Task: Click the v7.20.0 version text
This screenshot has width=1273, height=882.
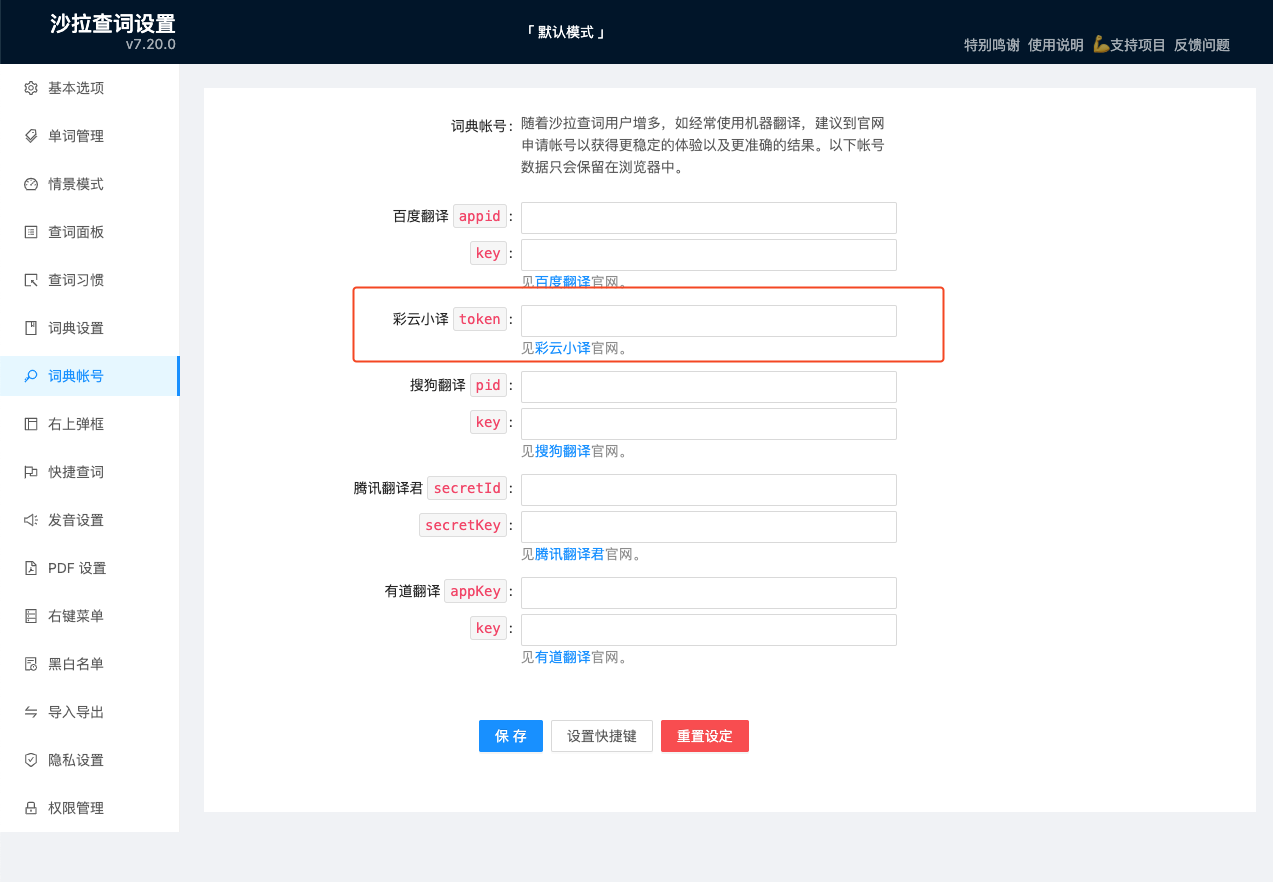Action: 151,45
